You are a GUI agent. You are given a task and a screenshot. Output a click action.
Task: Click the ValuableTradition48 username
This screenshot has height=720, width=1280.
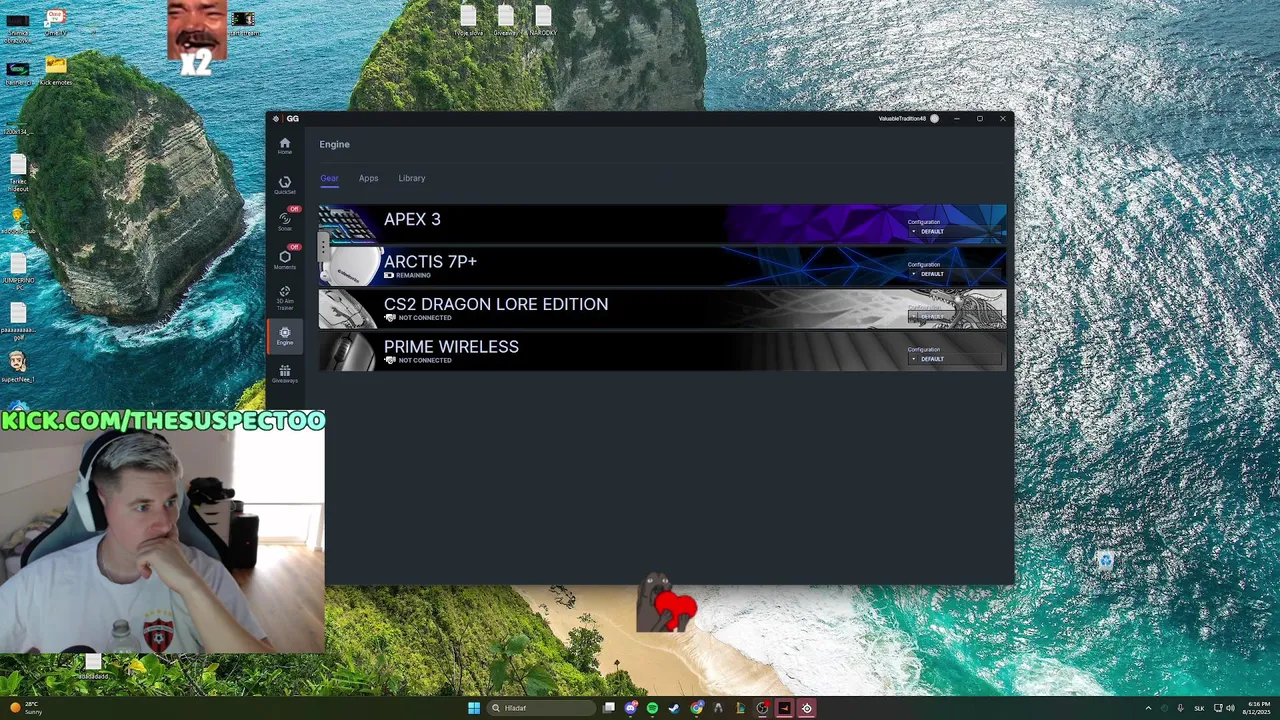tap(902, 118)
